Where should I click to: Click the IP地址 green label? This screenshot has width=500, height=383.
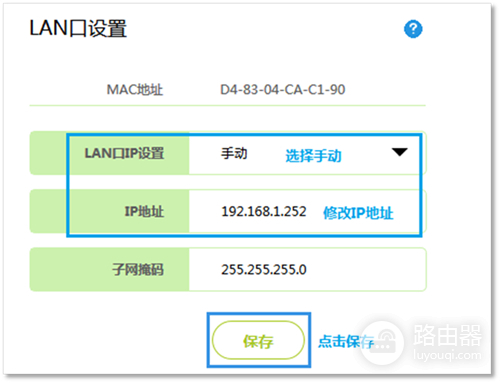click(144, 211)
